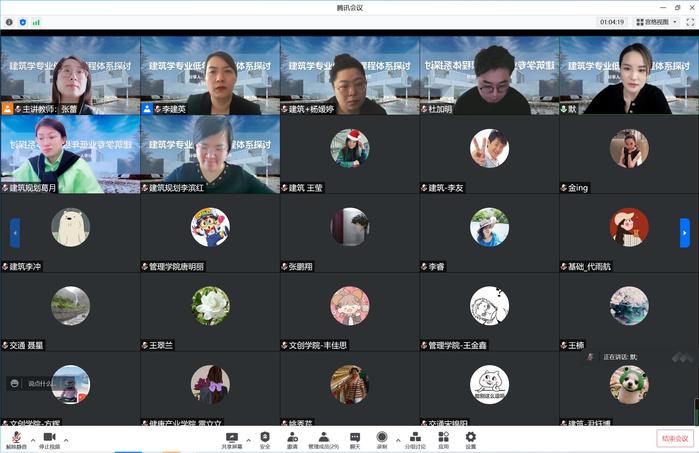Screen dimensions: 699x453
Task: Open 管理成员 participants panel
Action: [x=323, y=437]
